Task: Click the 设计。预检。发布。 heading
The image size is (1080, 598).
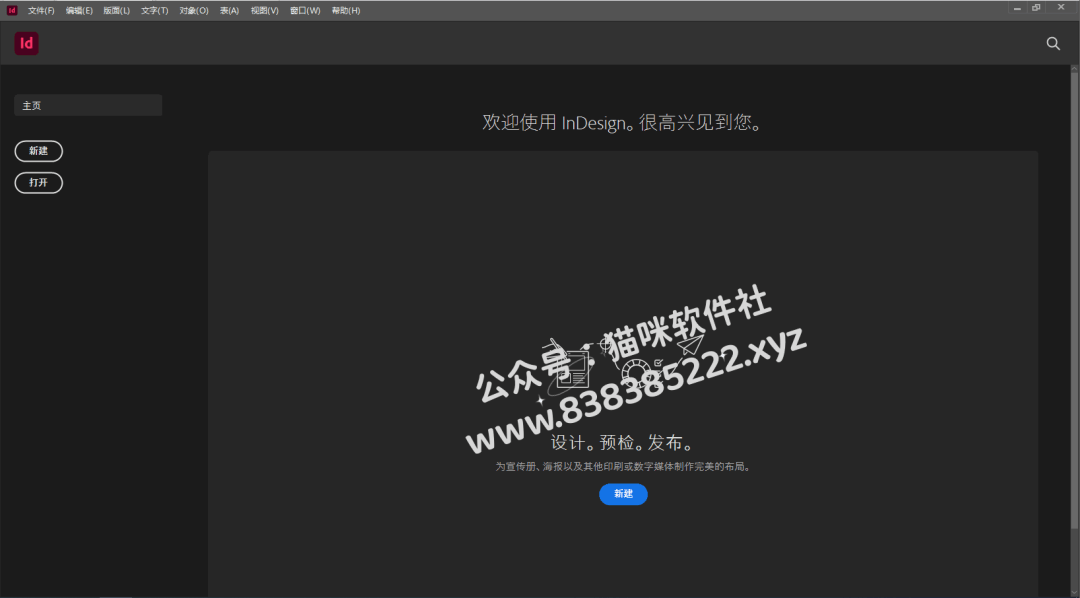Action: (623, 442)
